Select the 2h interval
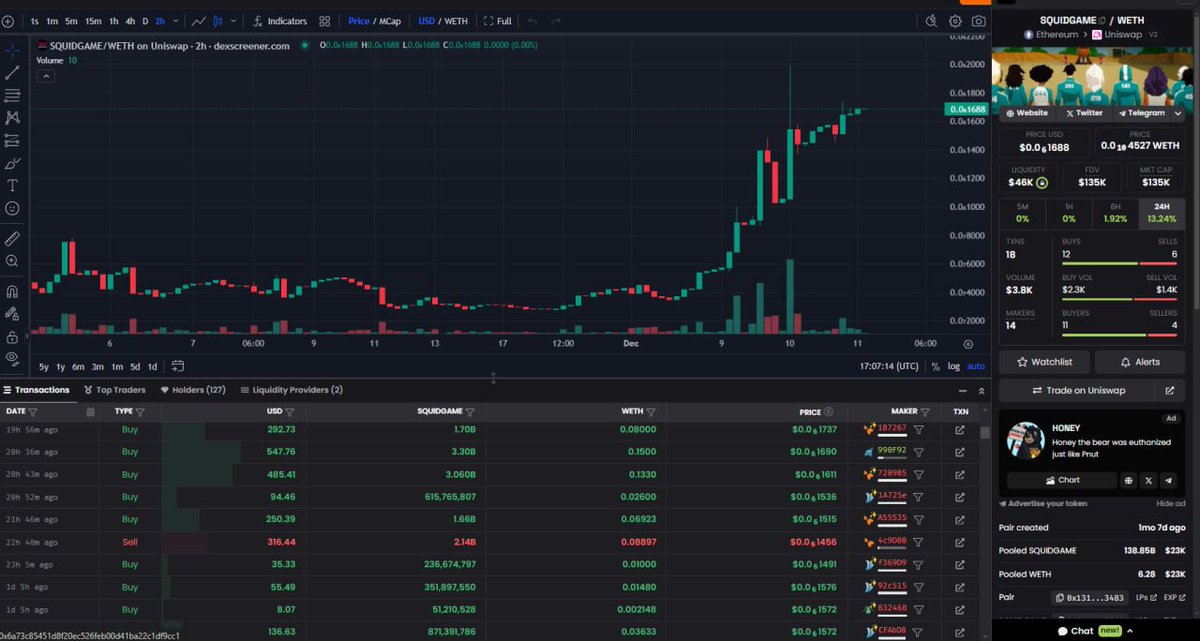The width and height of the screenshot is (1200, 641). (160, 21)
